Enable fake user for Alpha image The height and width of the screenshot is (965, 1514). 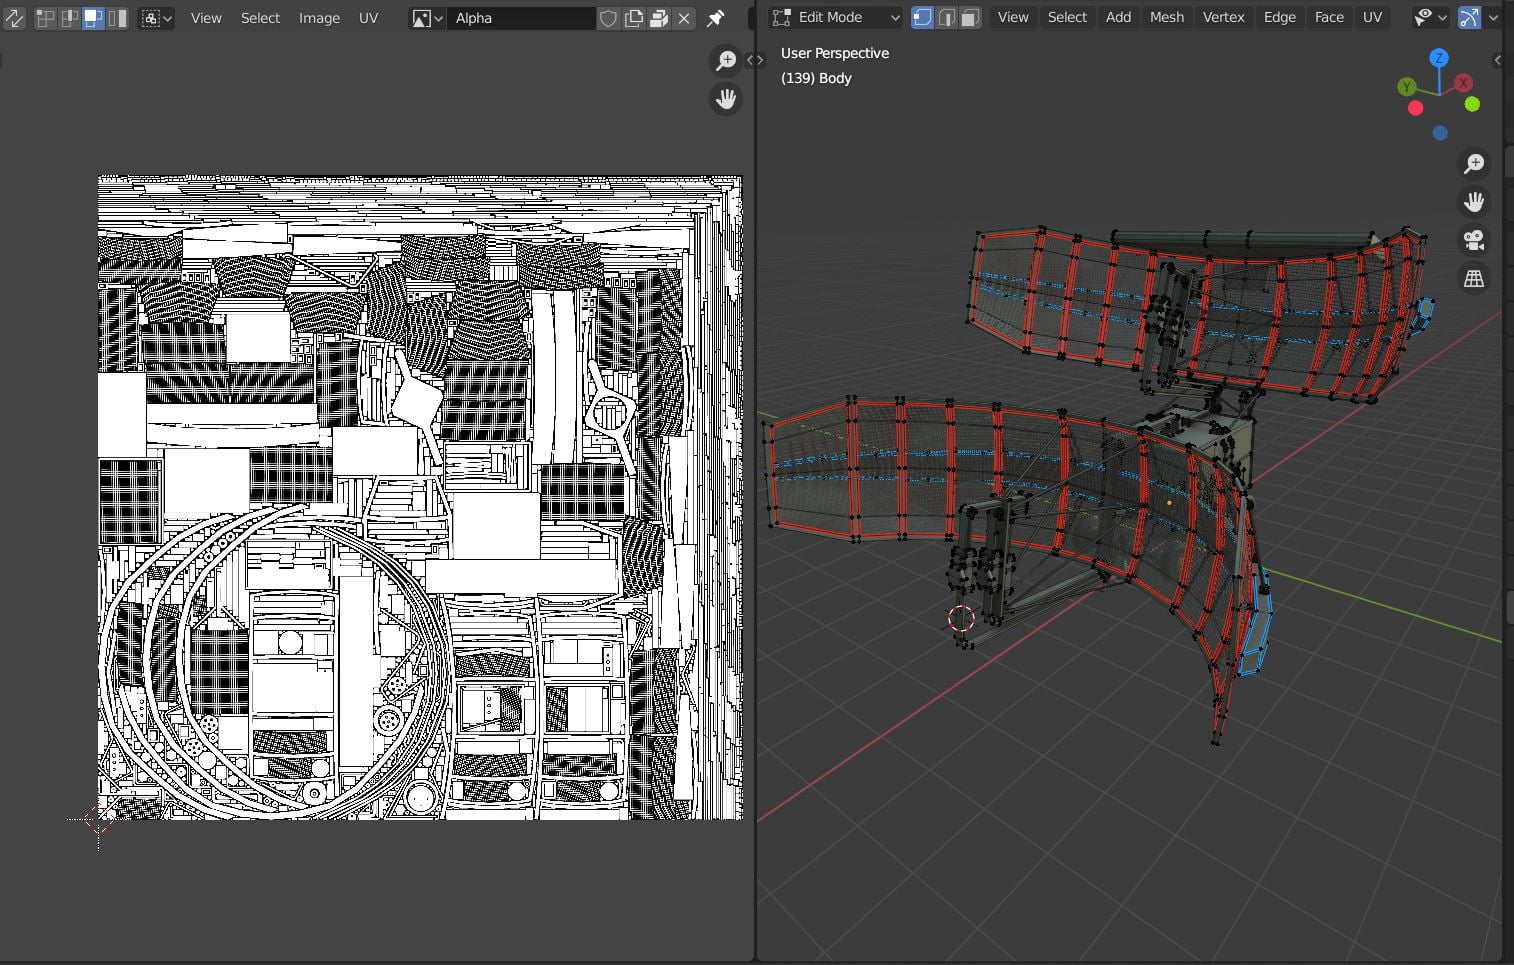coord(608,18)
